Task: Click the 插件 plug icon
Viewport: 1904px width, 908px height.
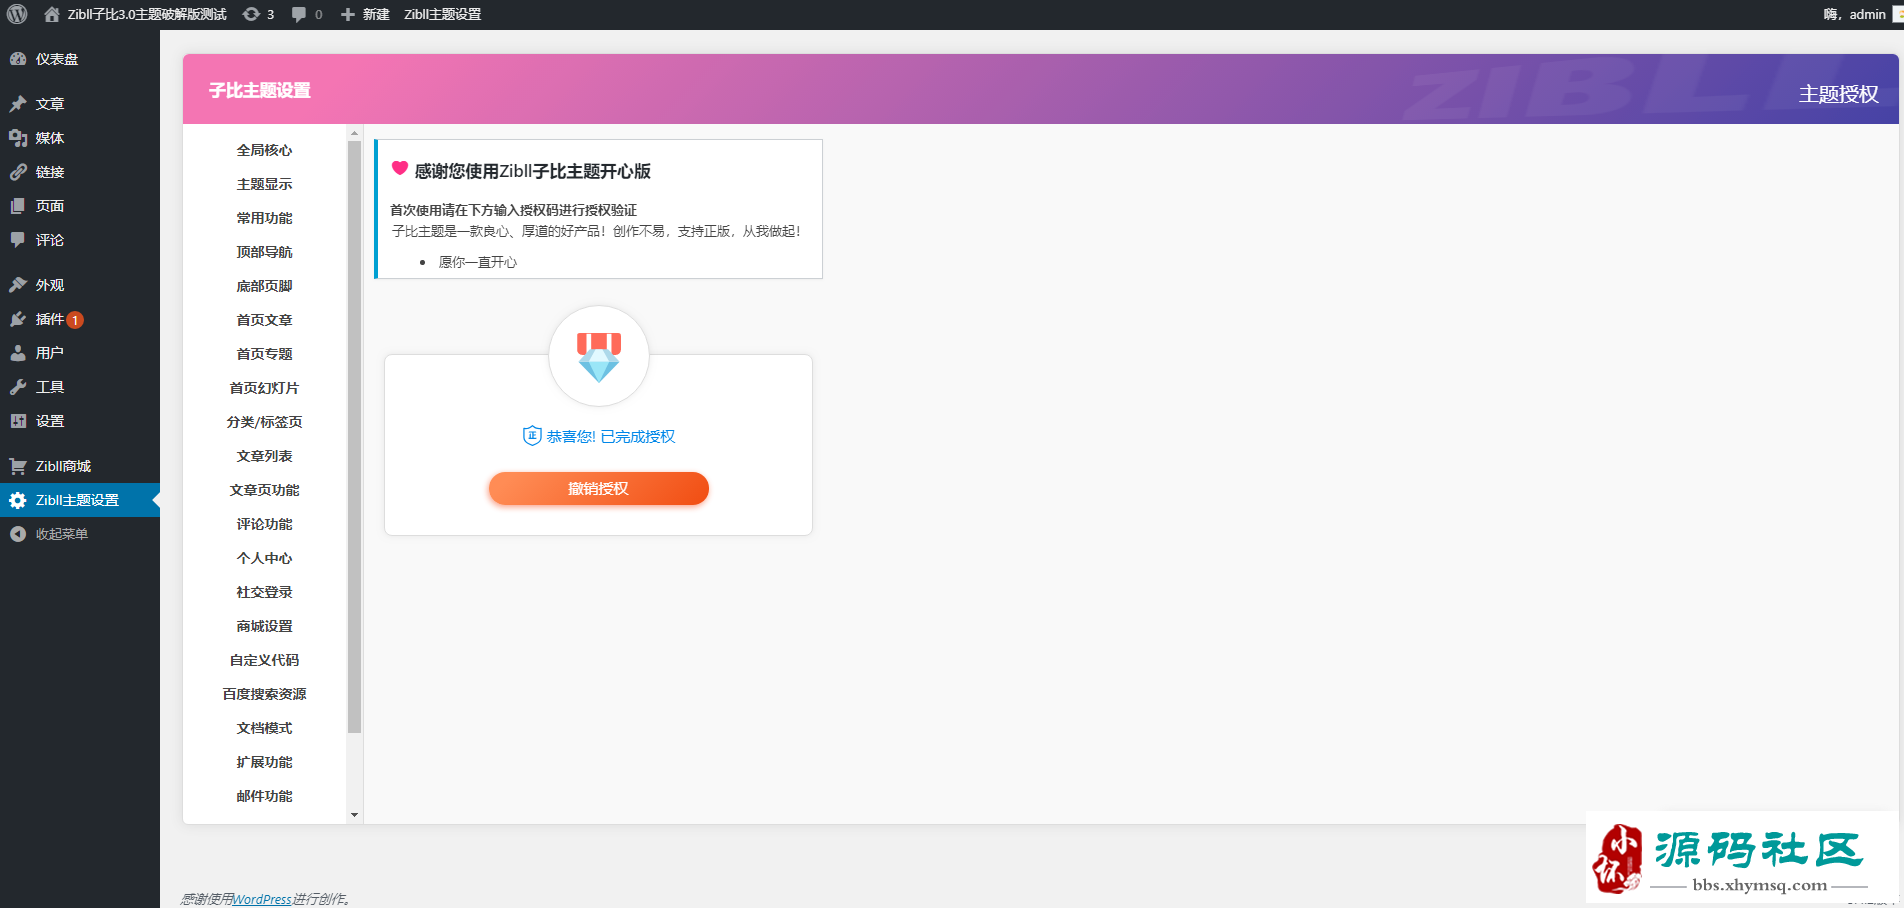Action: click(18, 319)
